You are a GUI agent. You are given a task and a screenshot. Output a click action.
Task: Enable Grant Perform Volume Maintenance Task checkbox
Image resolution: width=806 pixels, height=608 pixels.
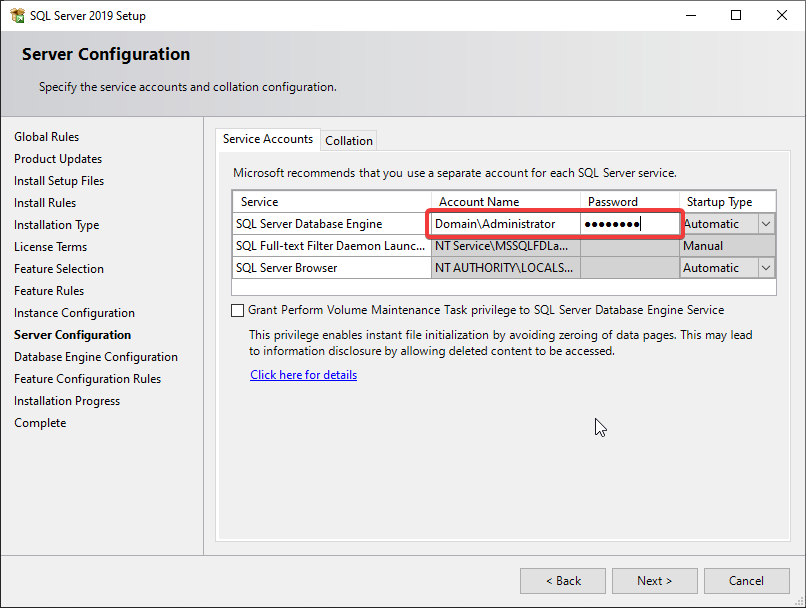tap(237, 310)
